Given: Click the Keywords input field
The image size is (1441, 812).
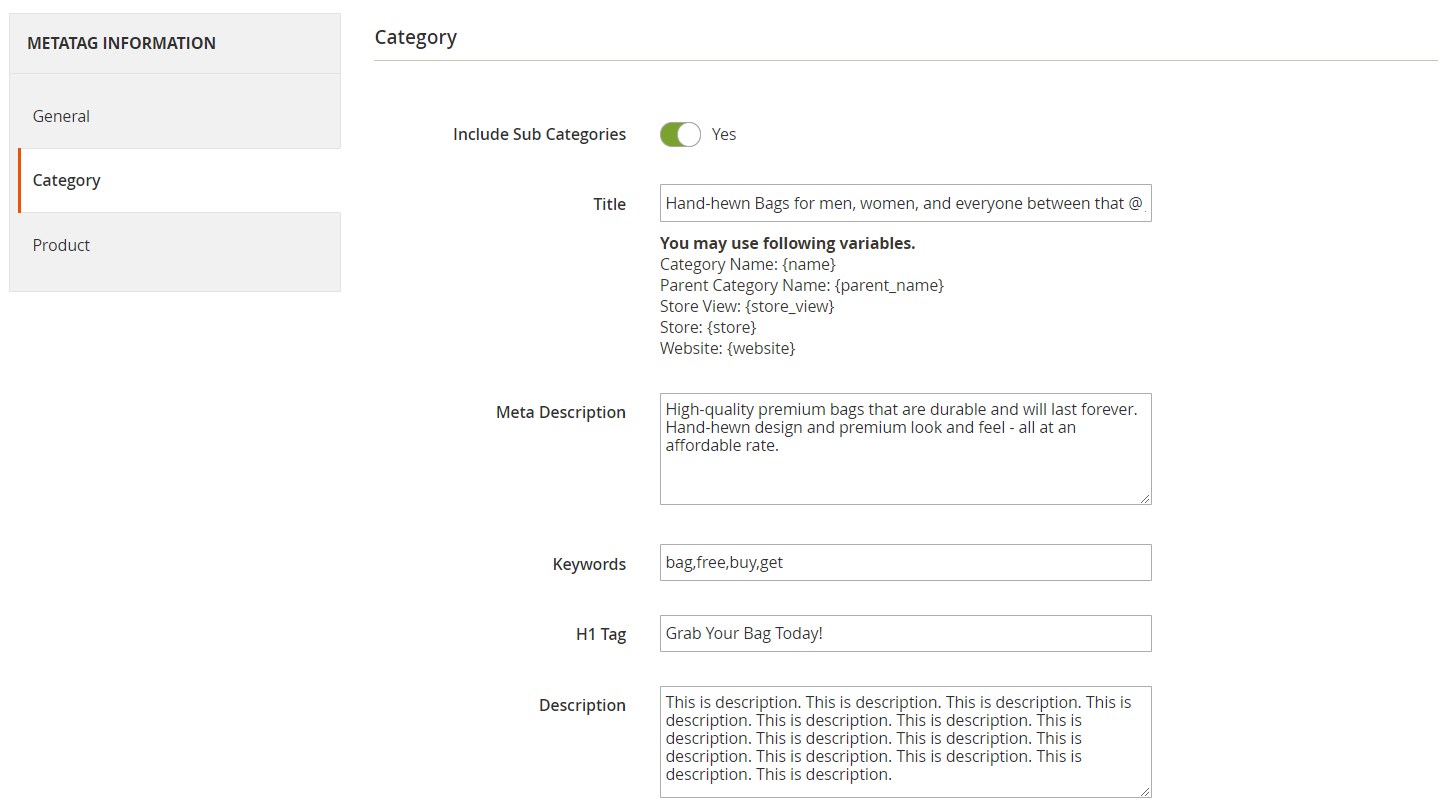Looking at the screenshot, I should (x=905, y=562).
